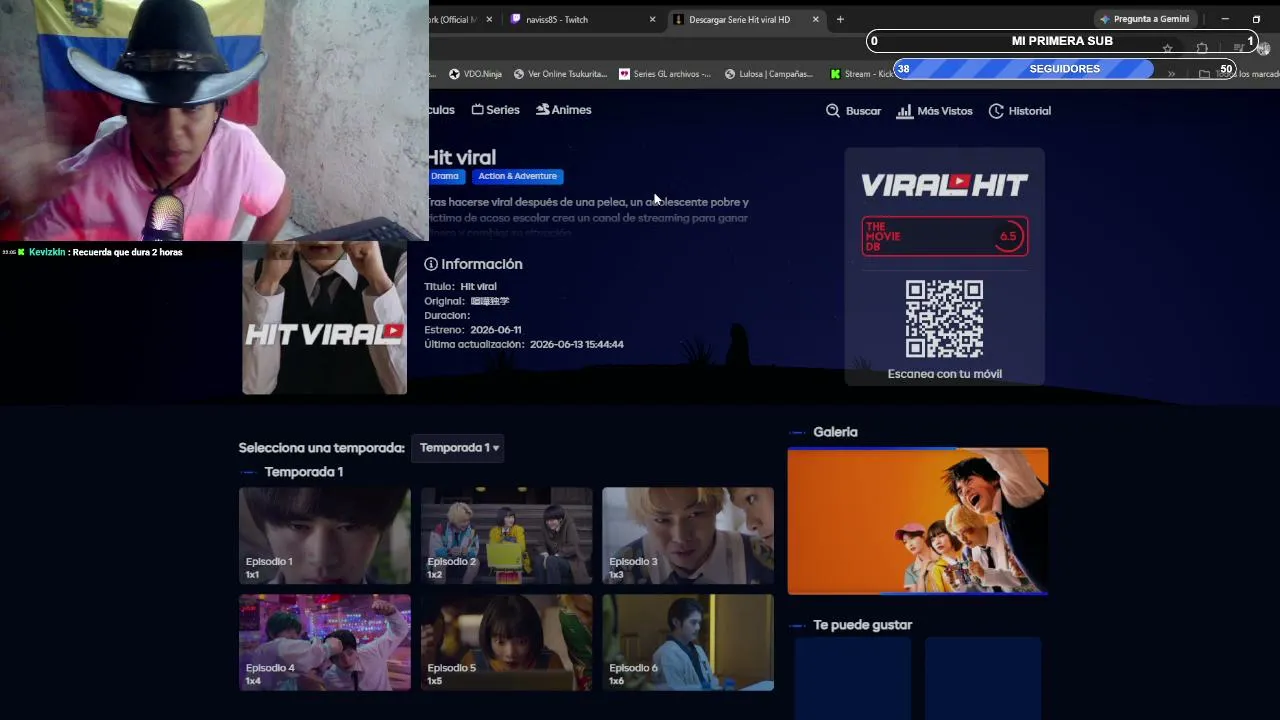Click the Recuerda que dura 2 horas message
Image resolution: width=1280 pixels, height=720 pixels.
[127, 252]
